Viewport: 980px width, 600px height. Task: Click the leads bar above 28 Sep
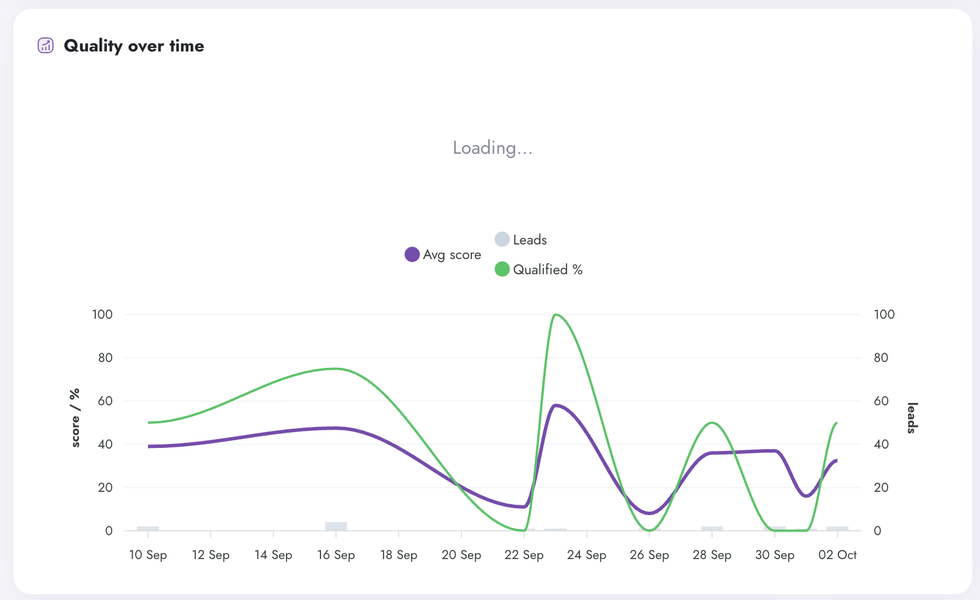coord(712,528)
